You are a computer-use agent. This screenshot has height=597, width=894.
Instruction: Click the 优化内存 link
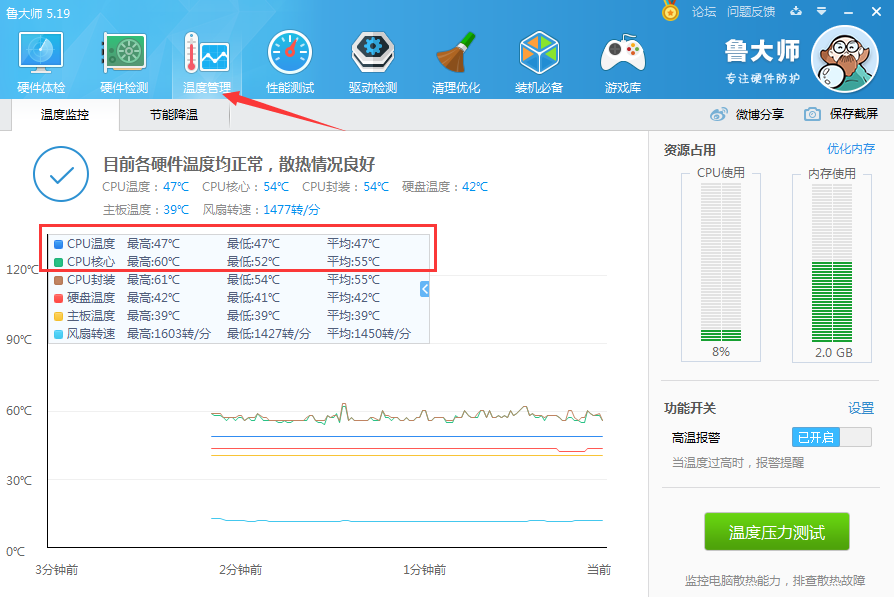(x=851, y=149)
